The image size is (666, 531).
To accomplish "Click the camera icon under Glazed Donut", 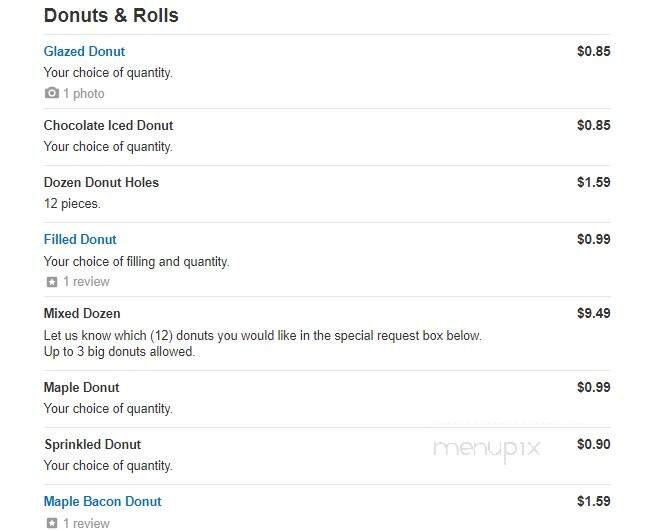I will (52, 93).
